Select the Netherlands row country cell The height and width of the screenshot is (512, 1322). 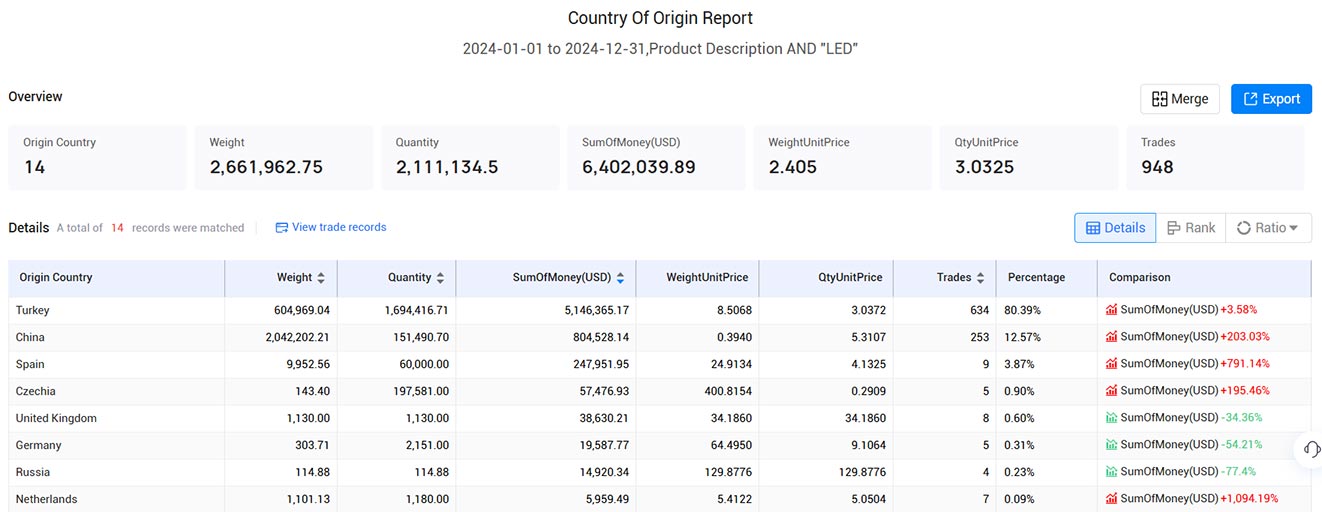point(117,499)
